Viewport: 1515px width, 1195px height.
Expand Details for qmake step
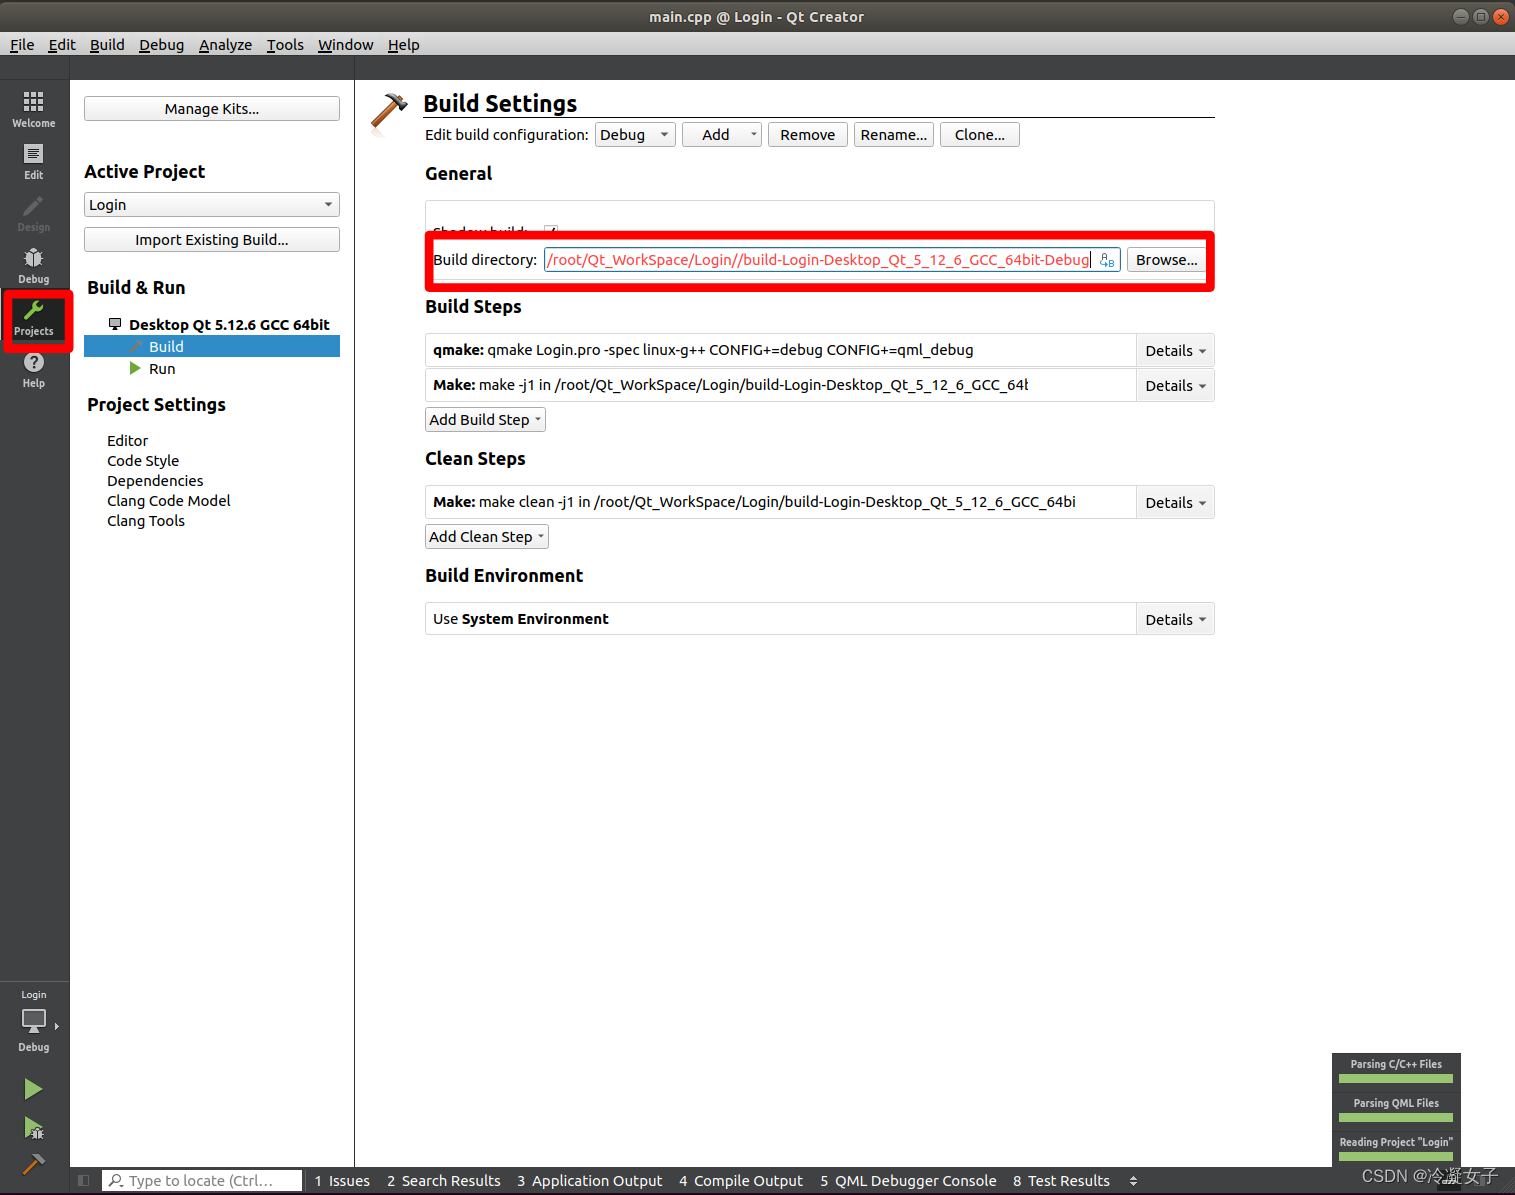pyautogui.click(x=1175, y=351)
